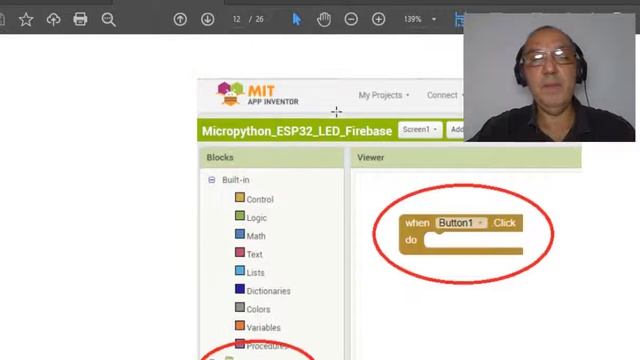Select the Dictionaries blocks category
This screenshot has height=360, width=640.
268,291
